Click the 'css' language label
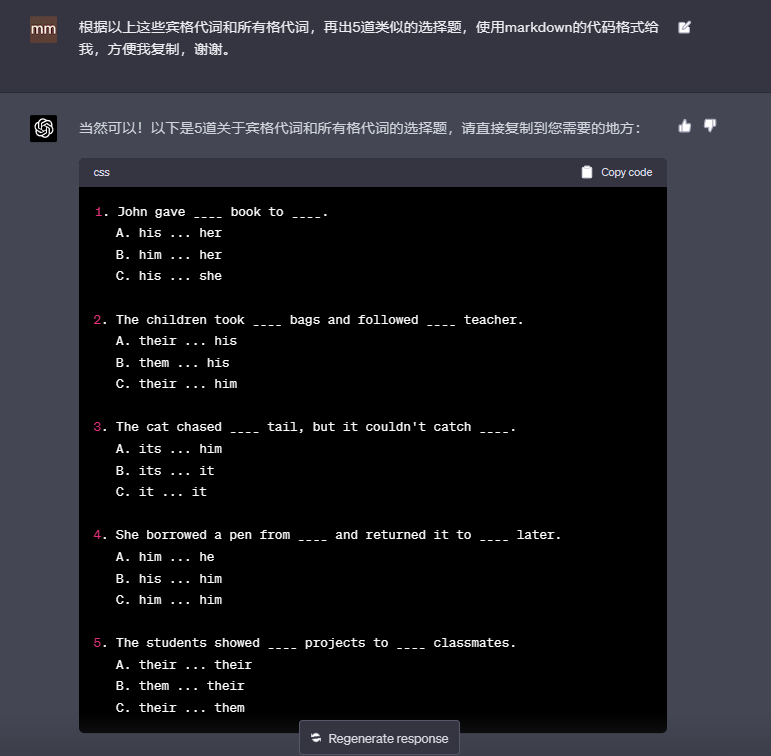Image resolution: width=771 pixels, height=756 pixels. [101, 173]
